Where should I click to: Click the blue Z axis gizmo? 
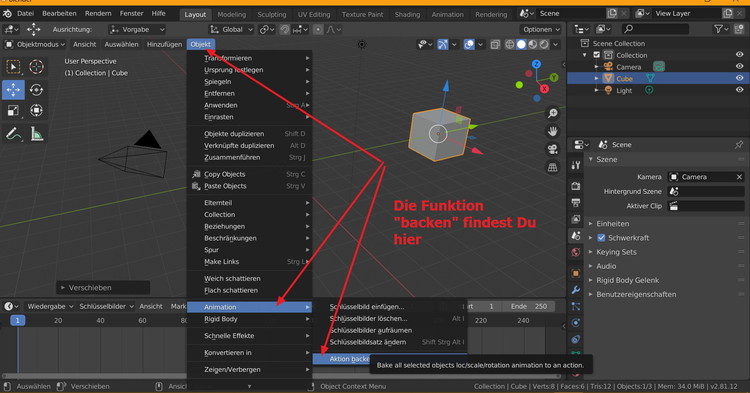(537, 64)
